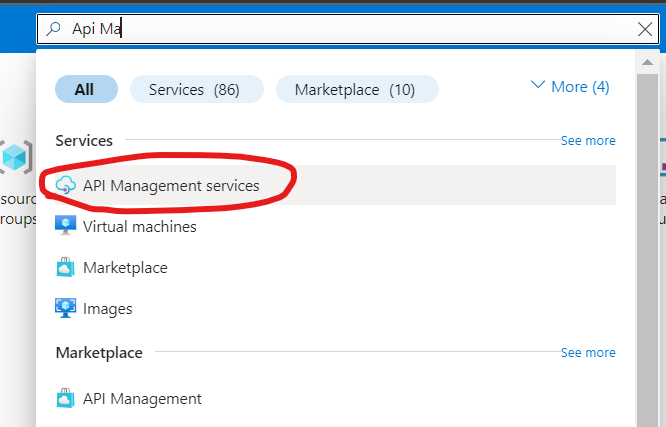Open Images service result
The width and height of the screenshot is (666, 427).
[x=335, y=308]
